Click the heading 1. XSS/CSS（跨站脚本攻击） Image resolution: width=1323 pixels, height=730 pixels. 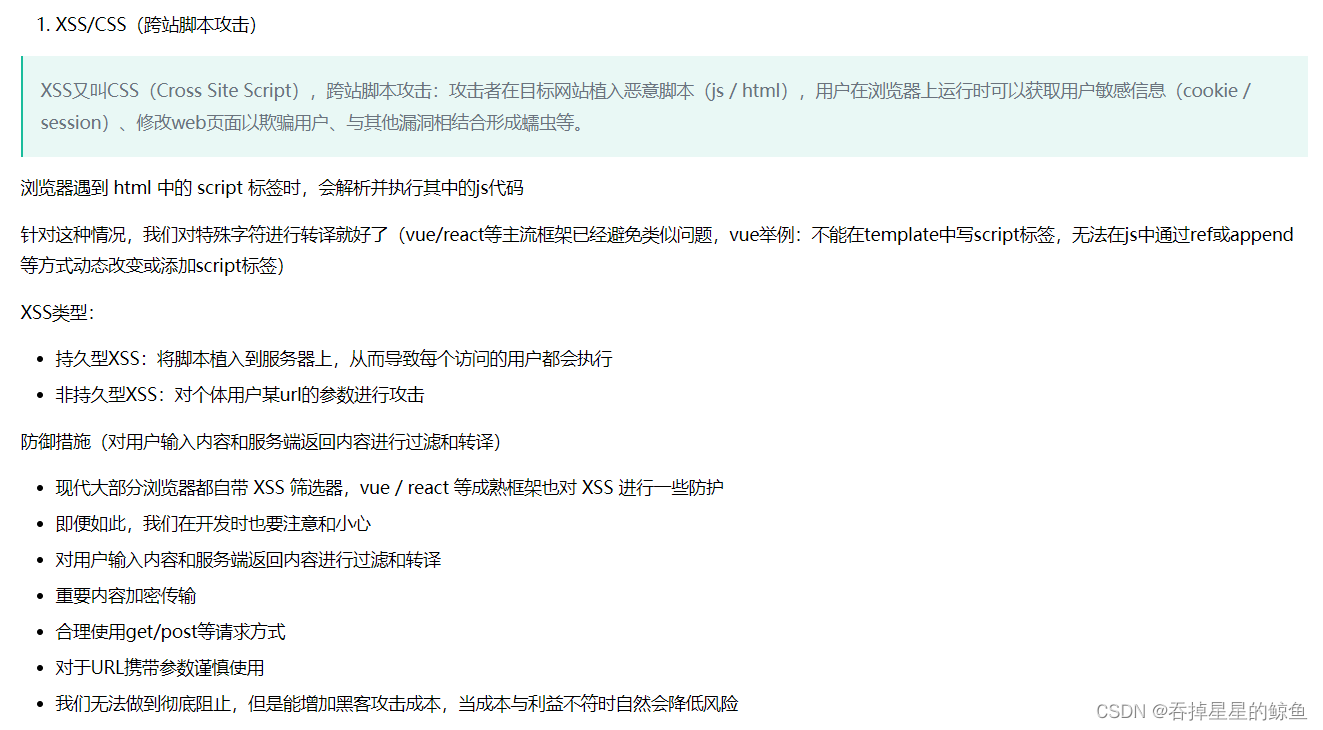coord(145,24)
